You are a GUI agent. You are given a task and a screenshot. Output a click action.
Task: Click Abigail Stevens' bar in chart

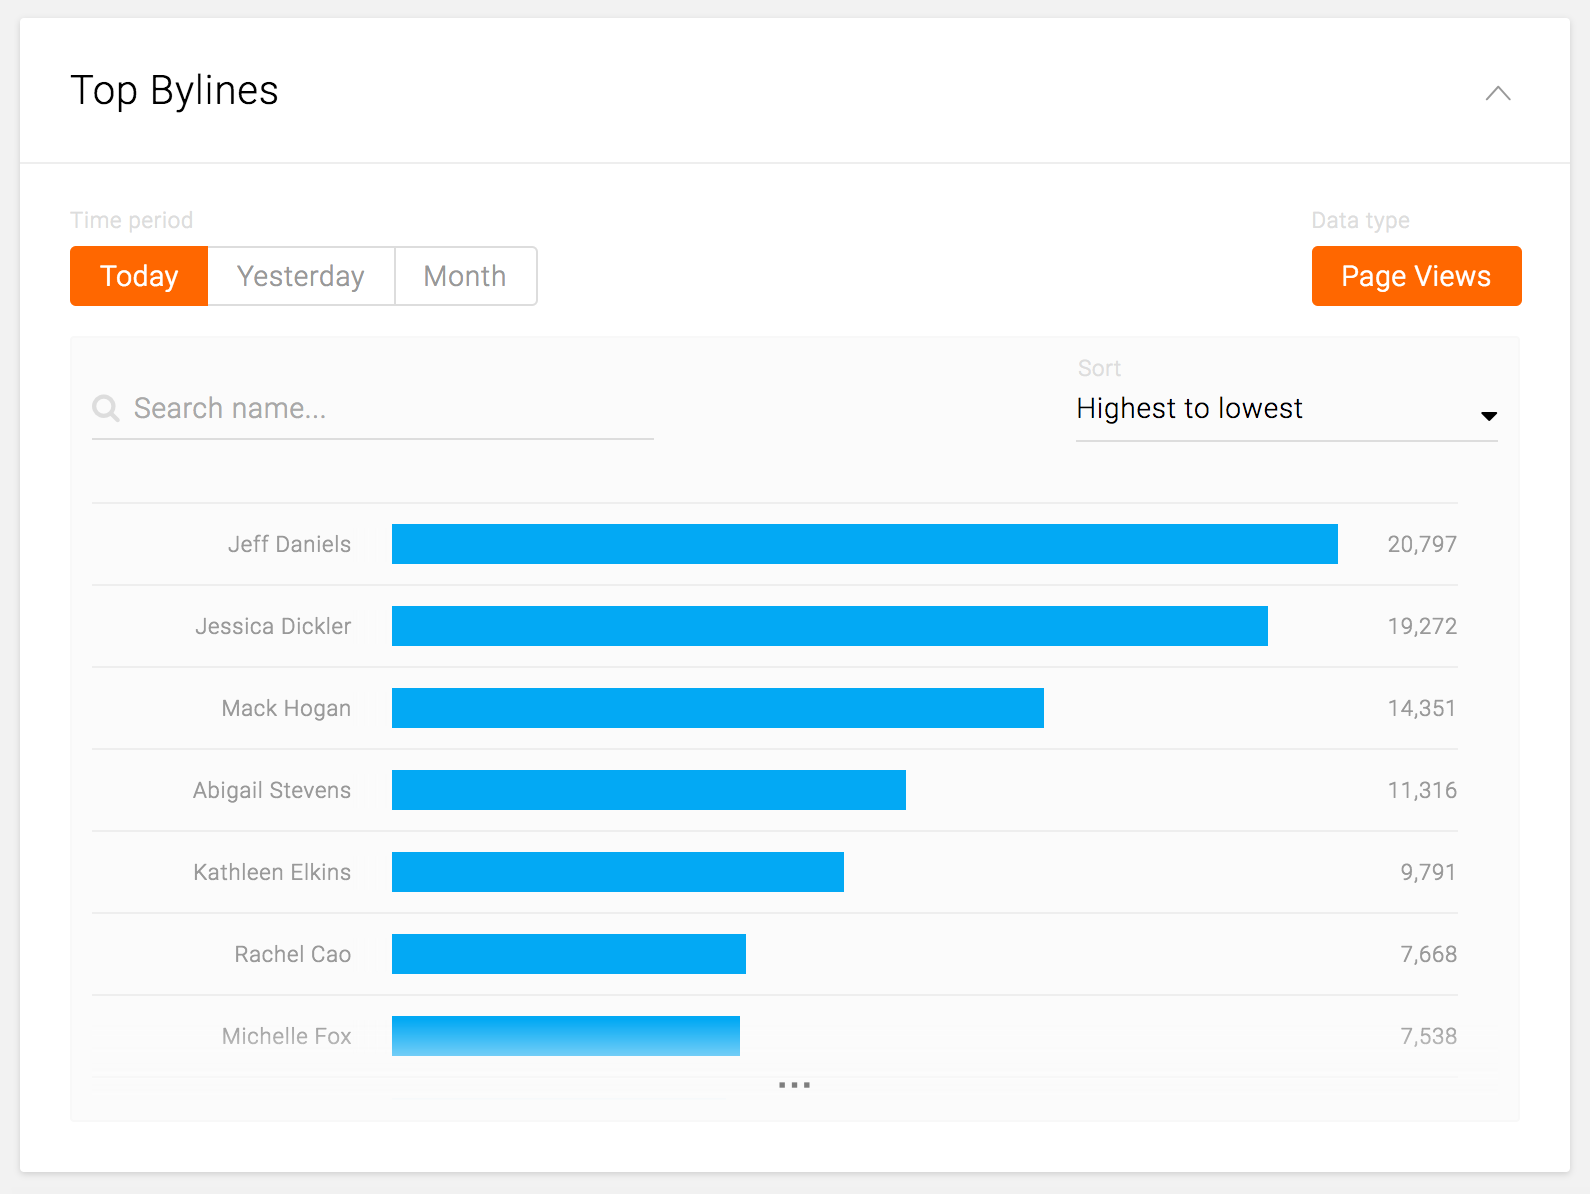point(648,790)
